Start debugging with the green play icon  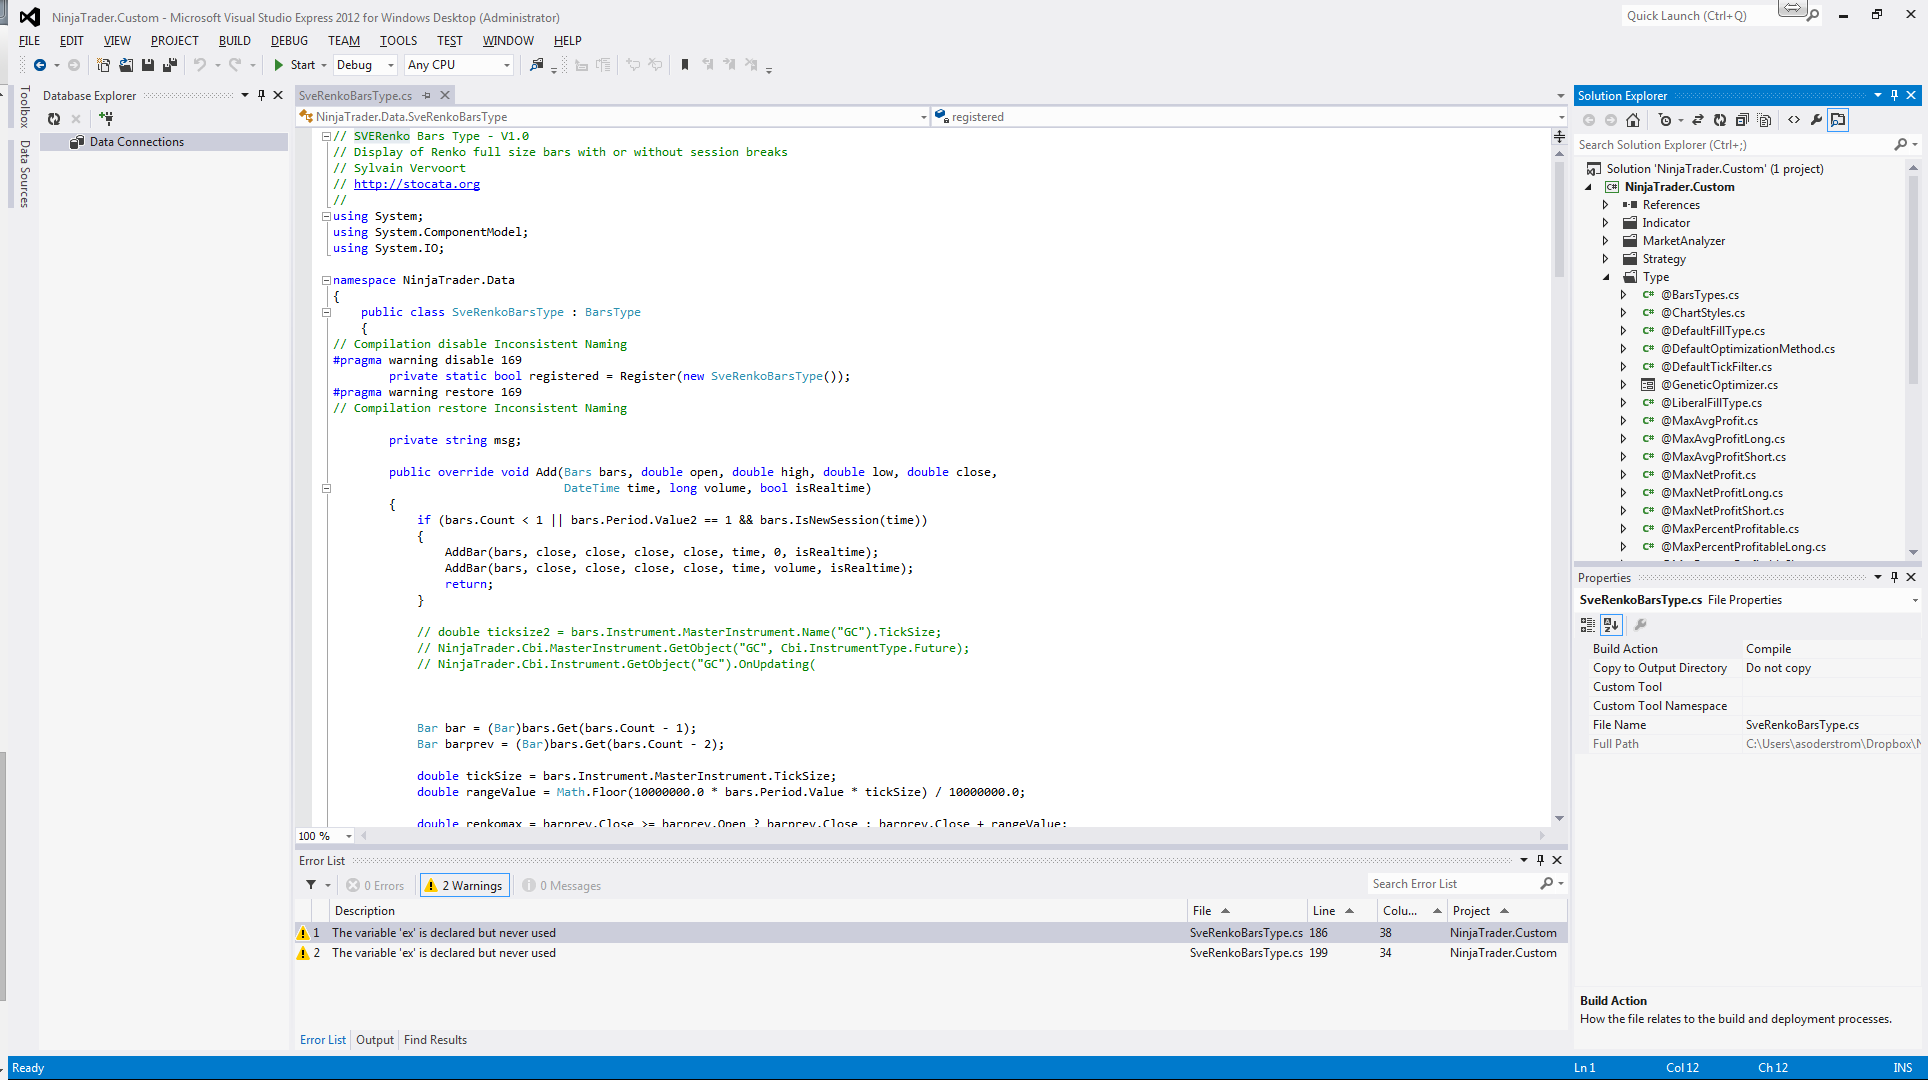(279, 65)
